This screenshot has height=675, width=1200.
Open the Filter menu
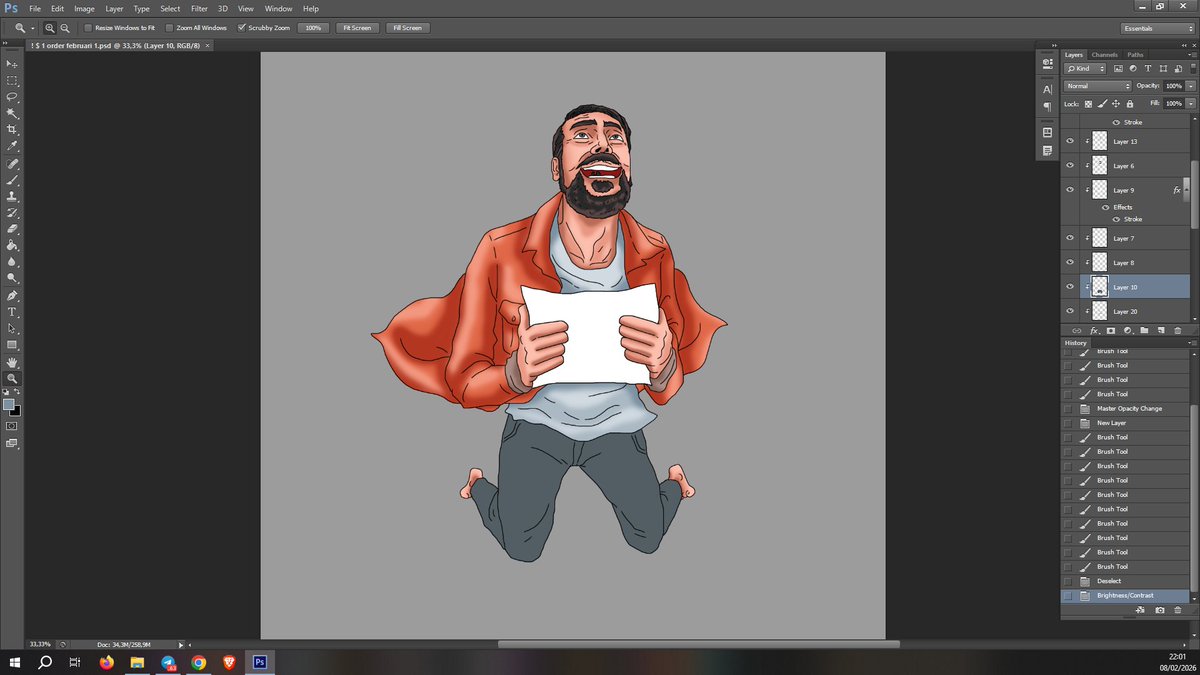point(199,8)
